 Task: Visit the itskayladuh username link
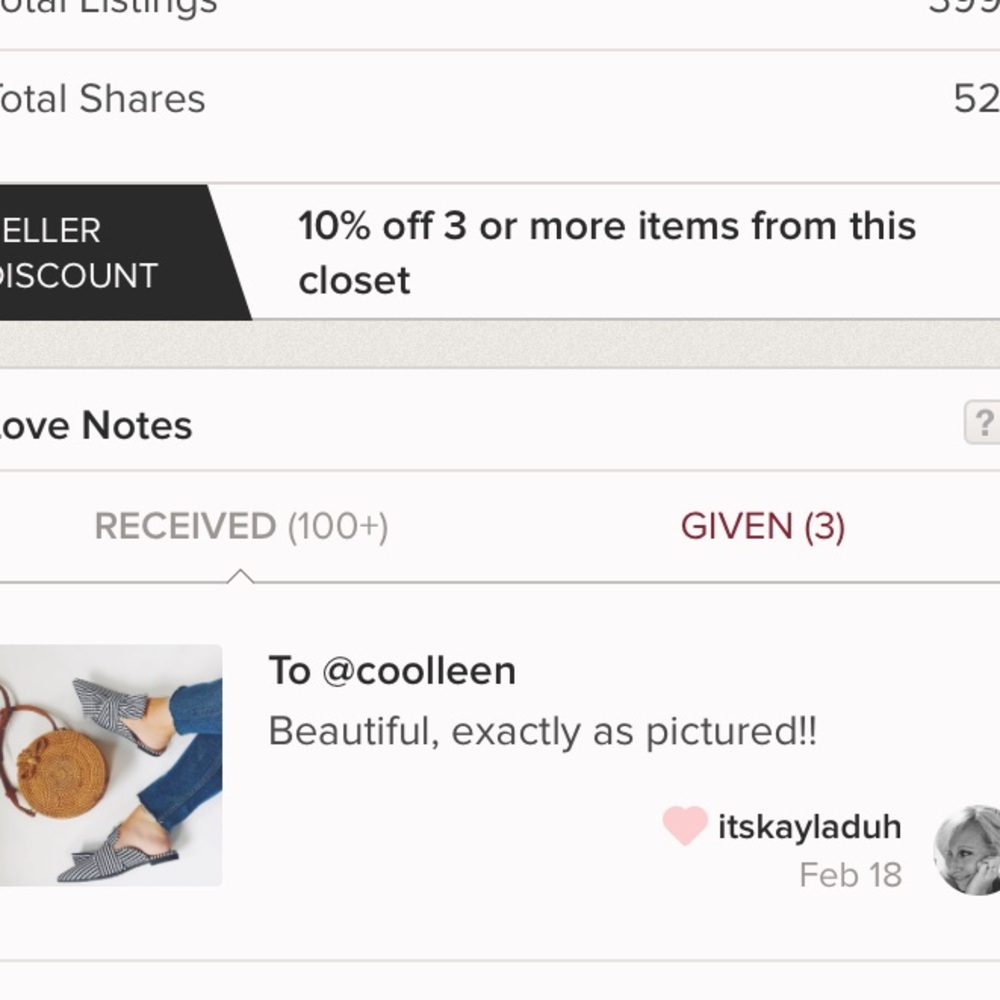click(809, 827)
